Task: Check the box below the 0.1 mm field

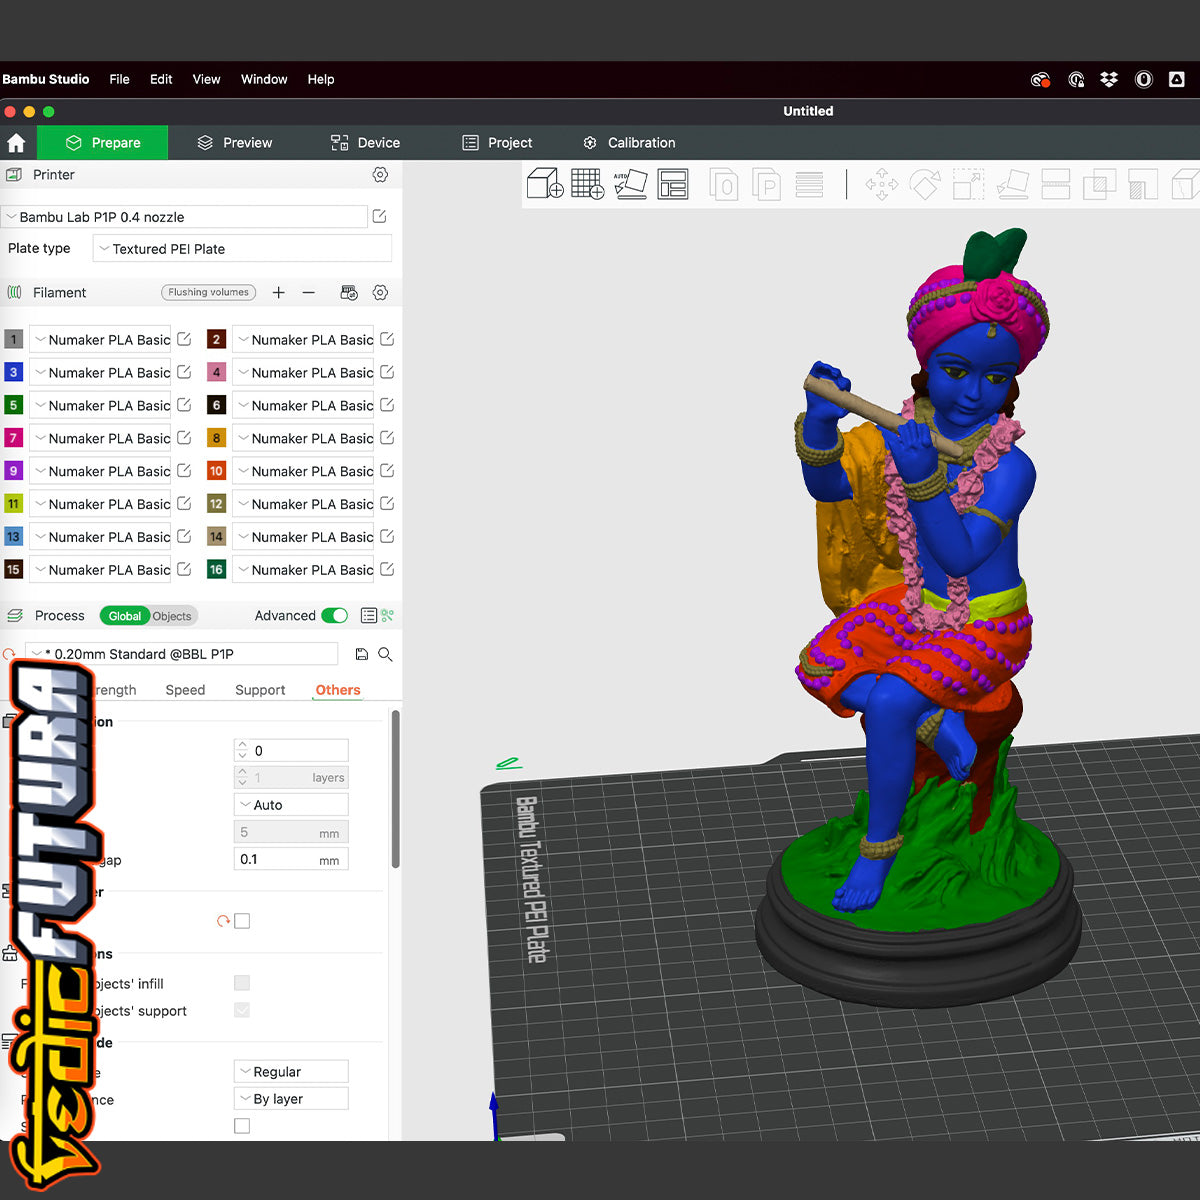Action: click(242, 921)
